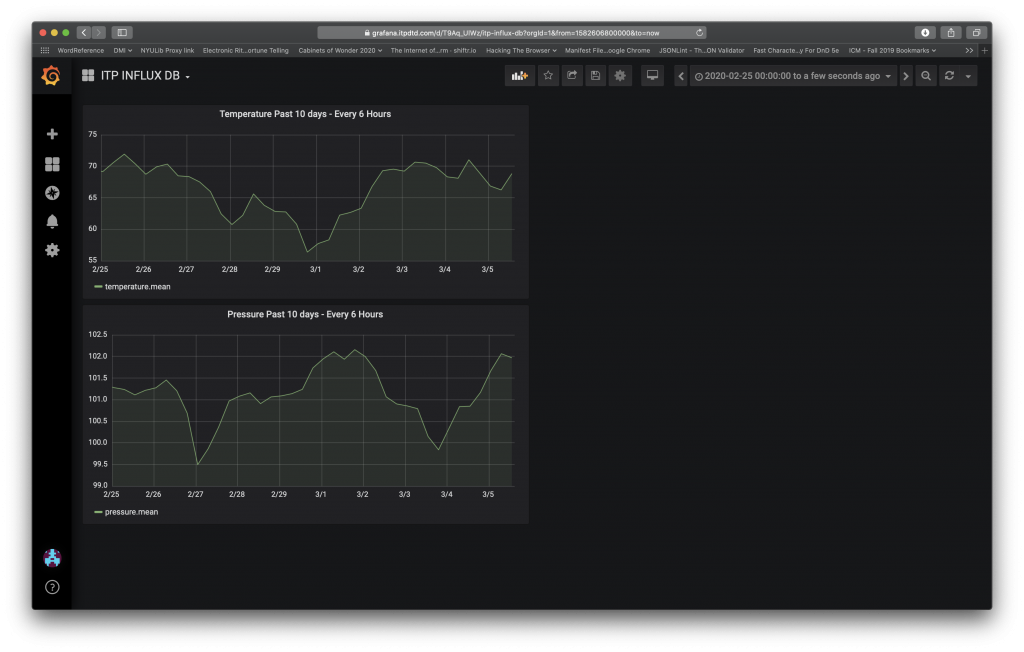Image resolution: width=1024 pixels, height=652 pixels.
Task: Expand the refresh interval dropdown arrow
Action: (x=968, y=76)
